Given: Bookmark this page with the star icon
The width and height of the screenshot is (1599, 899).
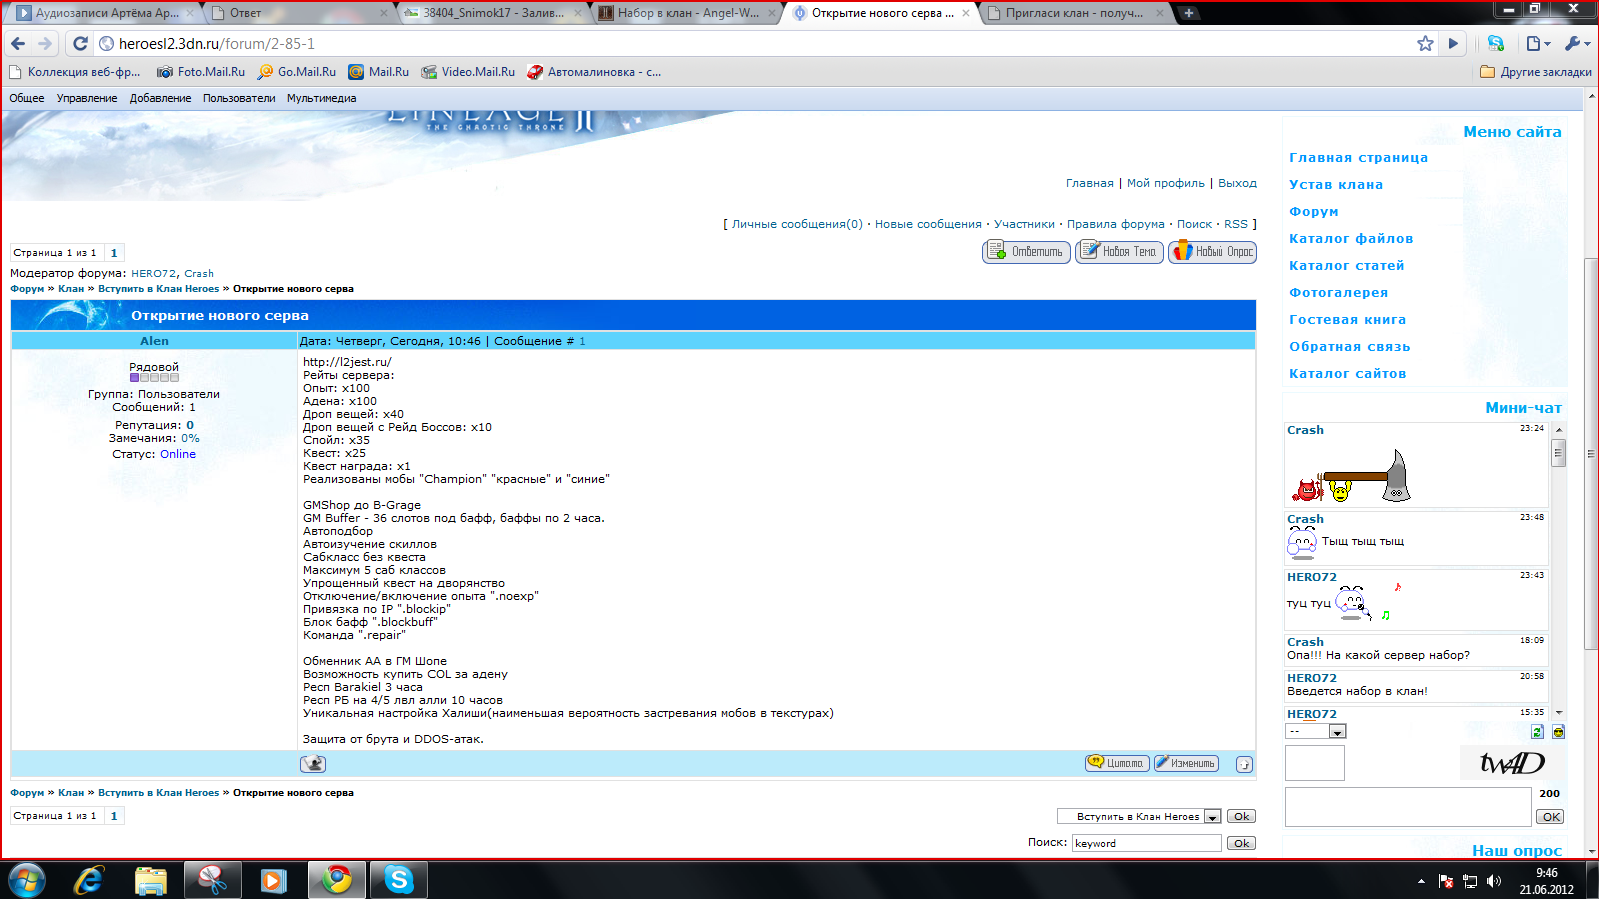Looking at the screenshot, I should click(1425, 43).
